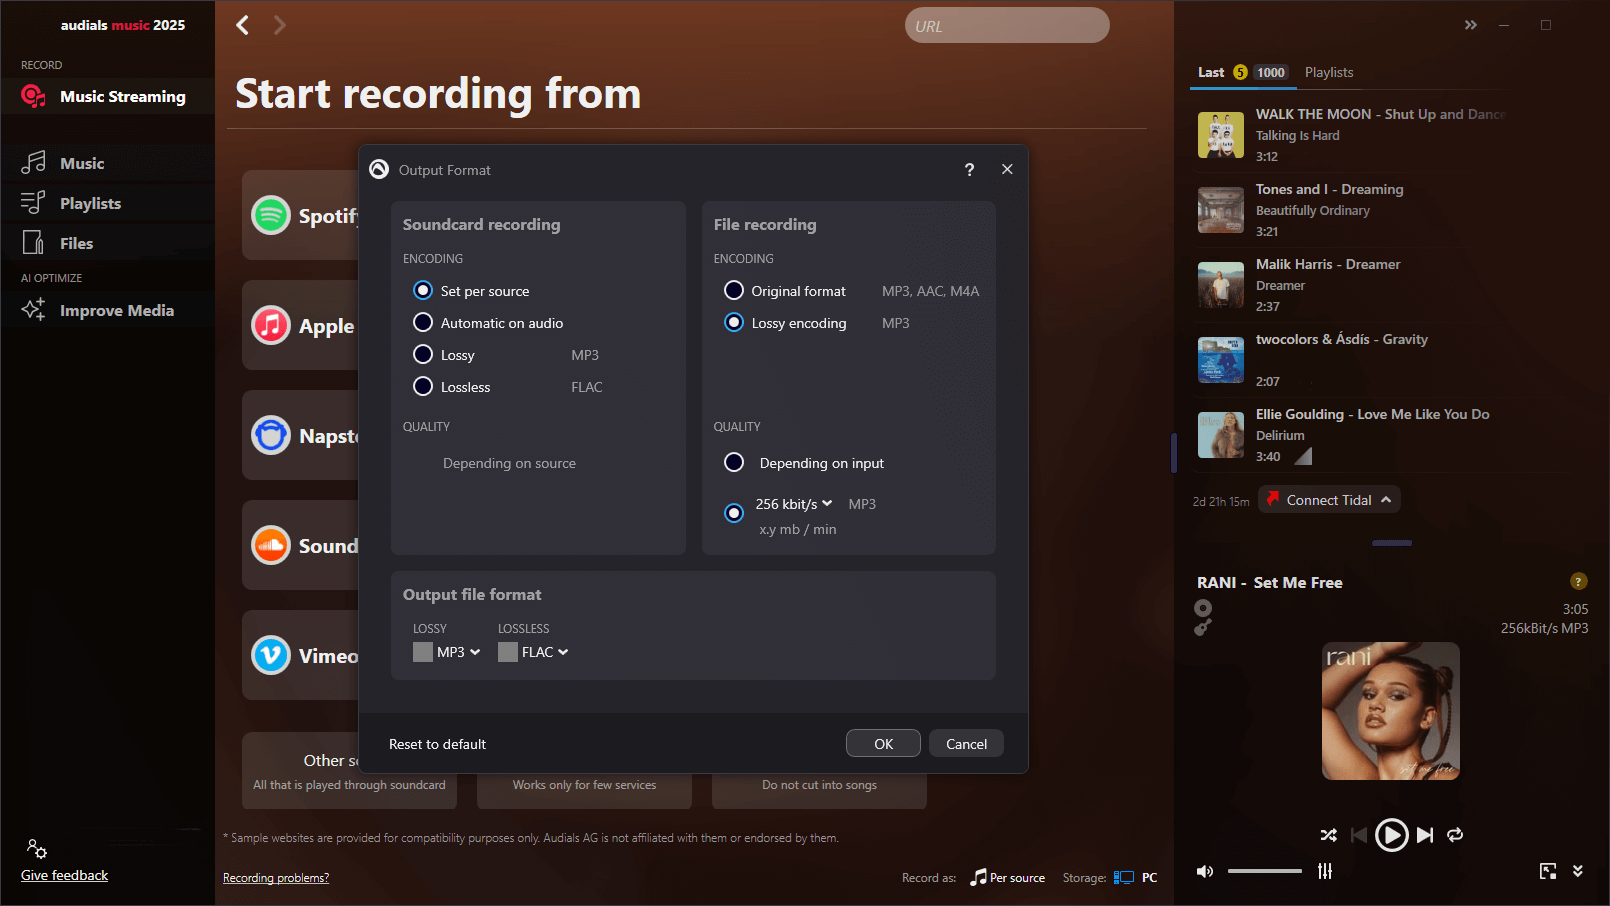Open Improve Media in the sidebar
The width and height of the screenshot is (1610, 906).
(116, 311)
